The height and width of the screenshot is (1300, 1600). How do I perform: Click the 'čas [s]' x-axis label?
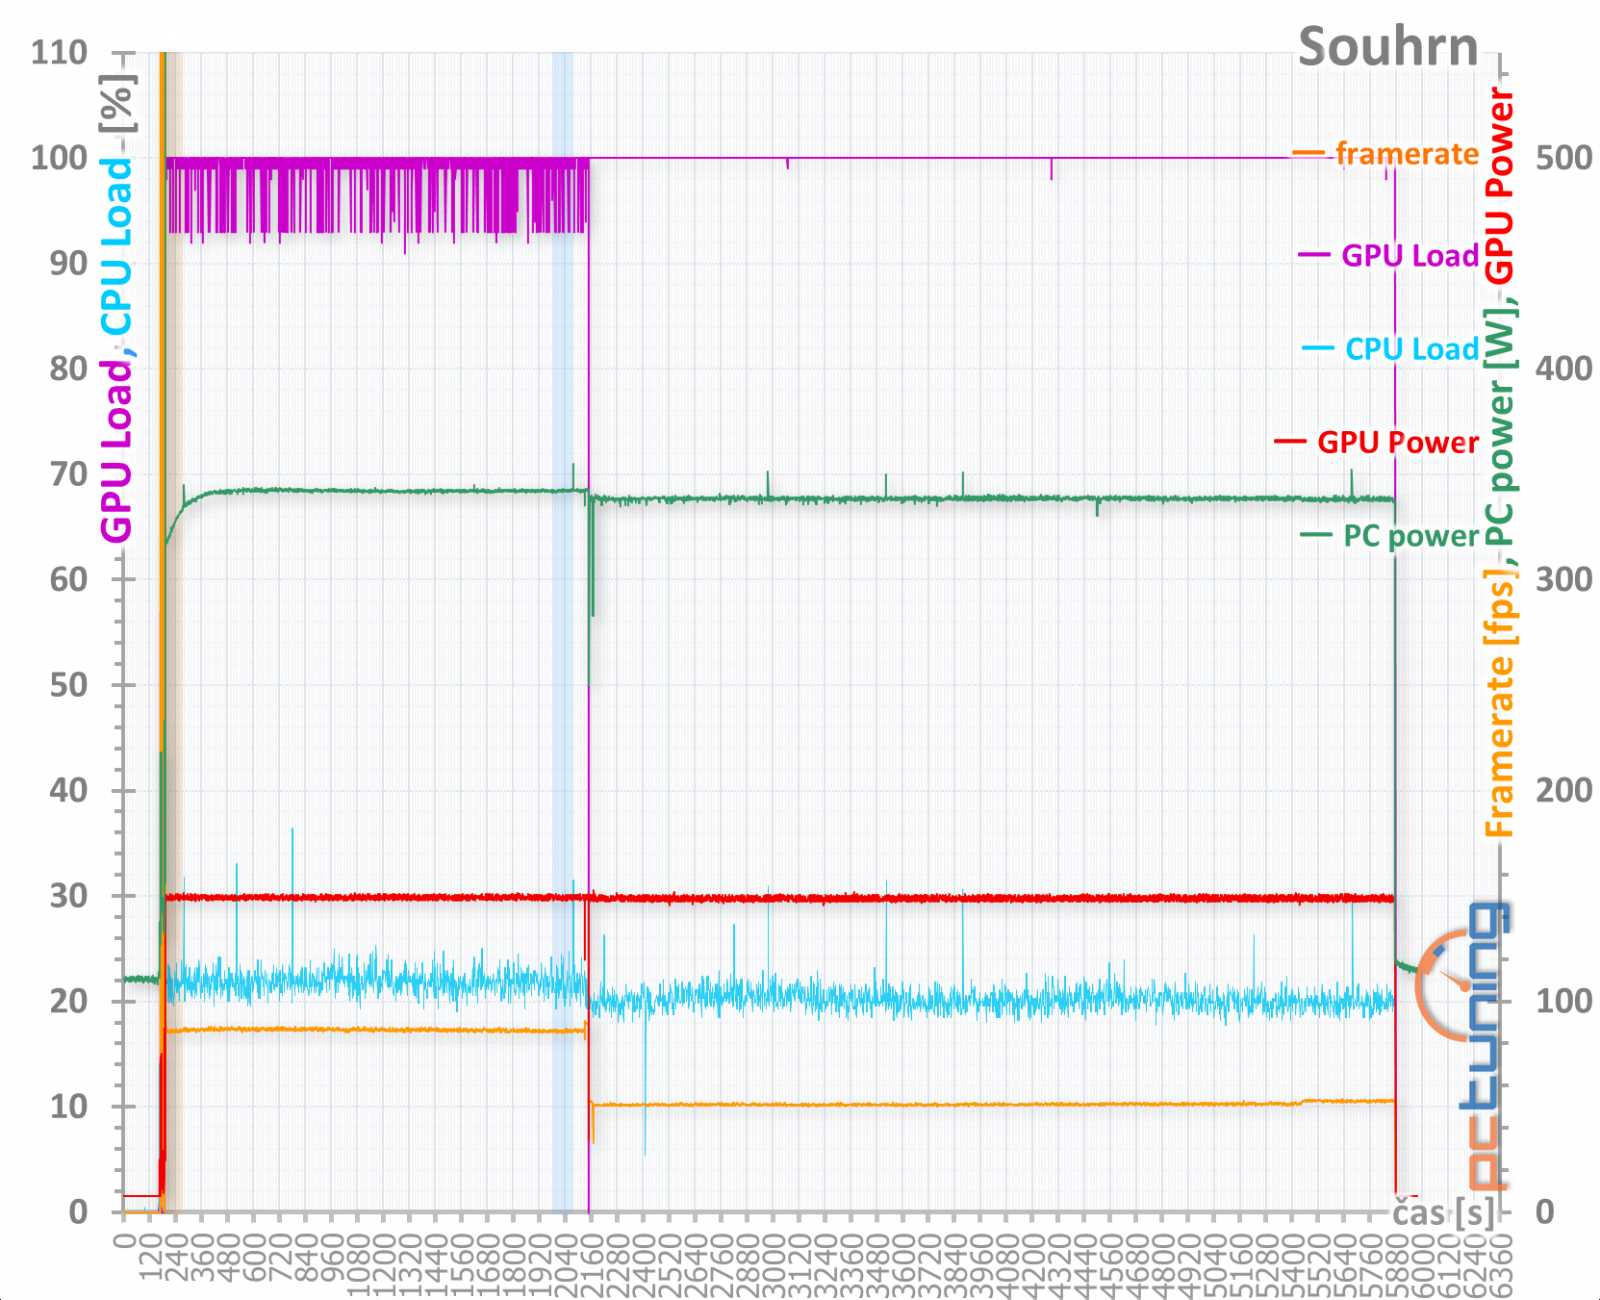tap(1443, 1212)
